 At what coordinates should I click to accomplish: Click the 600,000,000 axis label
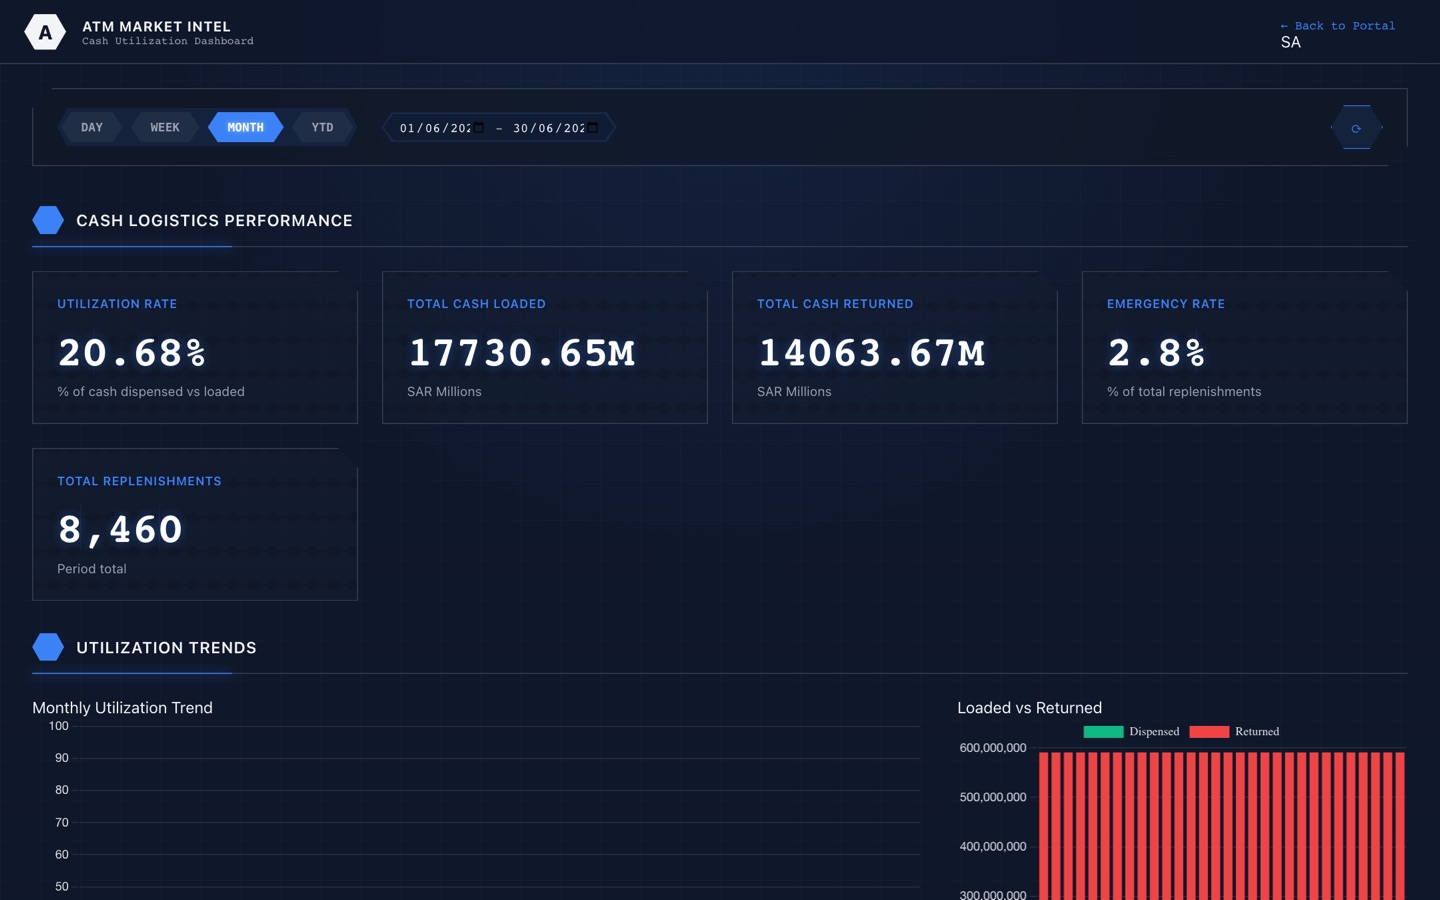pyautogui.click(x=993, y=748)
